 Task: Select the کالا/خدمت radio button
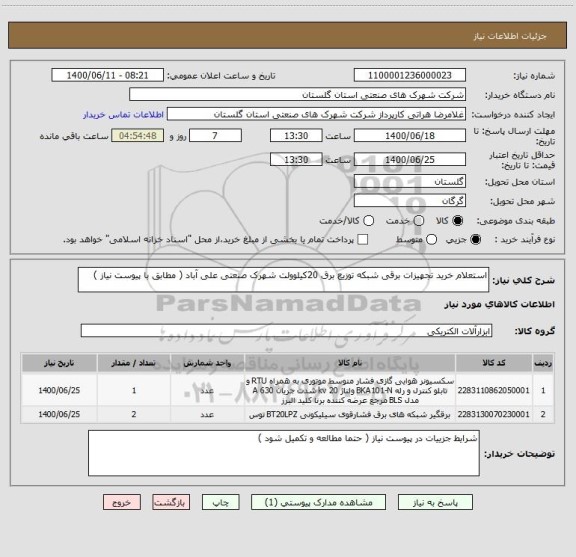tap(368, 221)
